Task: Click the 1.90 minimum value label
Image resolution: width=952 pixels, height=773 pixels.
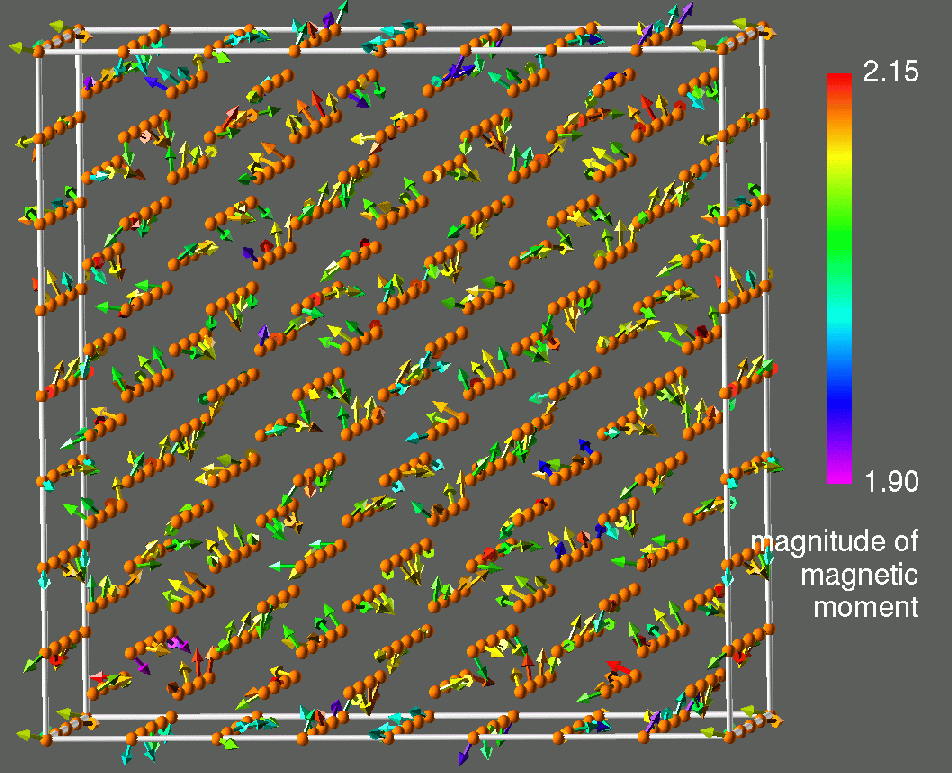Action: pyautogui.click(x=891, y=482)
